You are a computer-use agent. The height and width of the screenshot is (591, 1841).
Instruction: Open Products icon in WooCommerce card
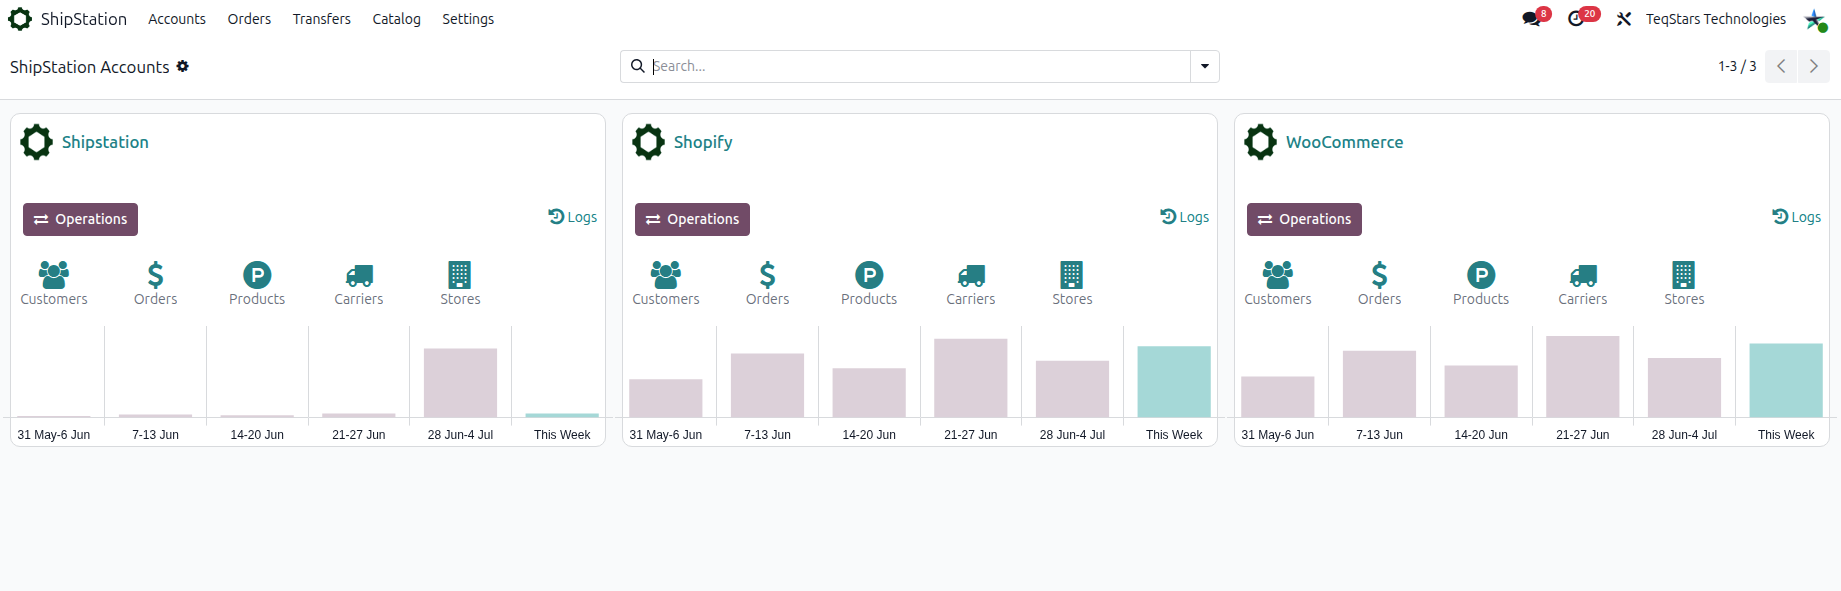tap(1481, 274)
